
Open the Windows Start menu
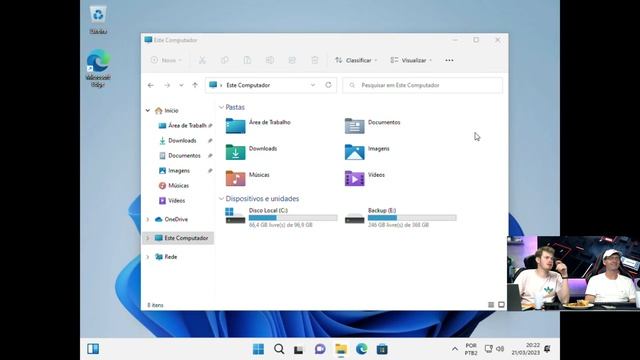(258, 349)
